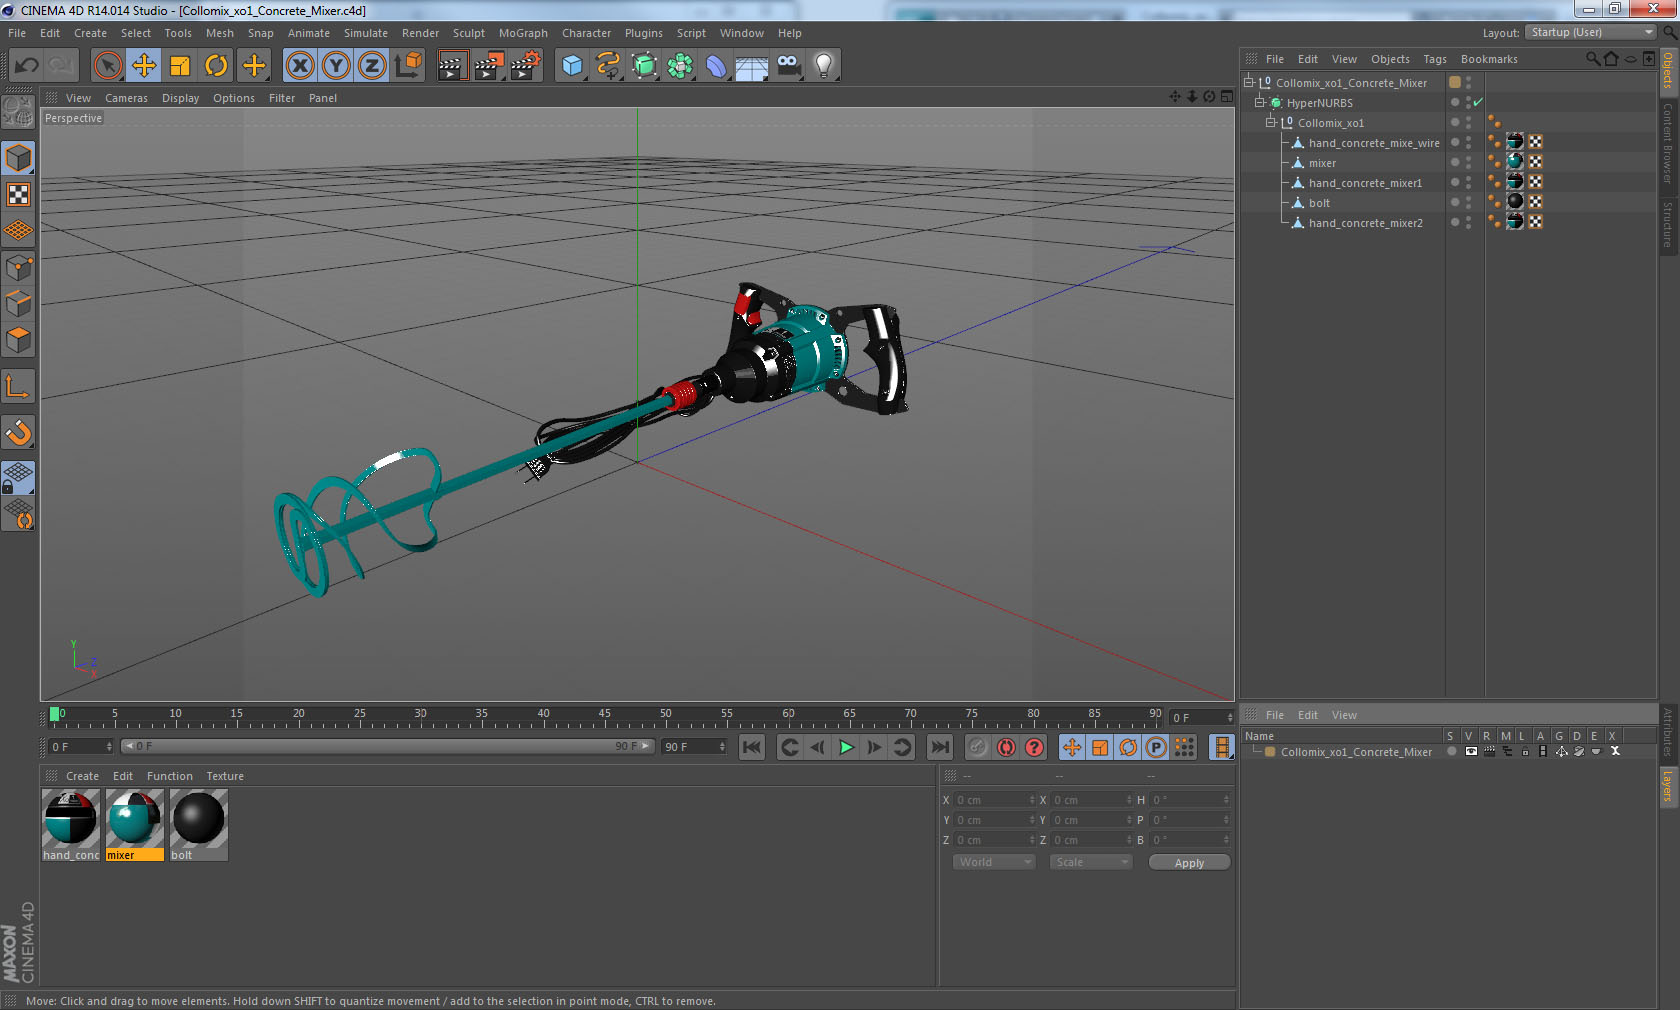Image resolution: width=1680 pixels, height=1010 pixels.
Task: Click Render View clapperboard icon
Action: (x=453, y=66)
